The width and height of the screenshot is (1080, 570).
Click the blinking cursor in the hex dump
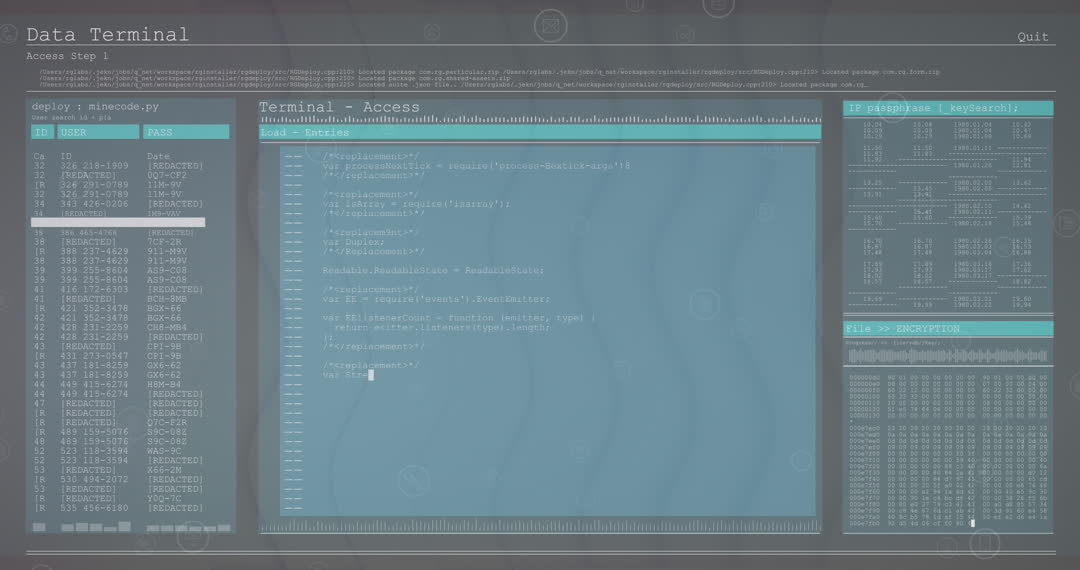(971, 523)
